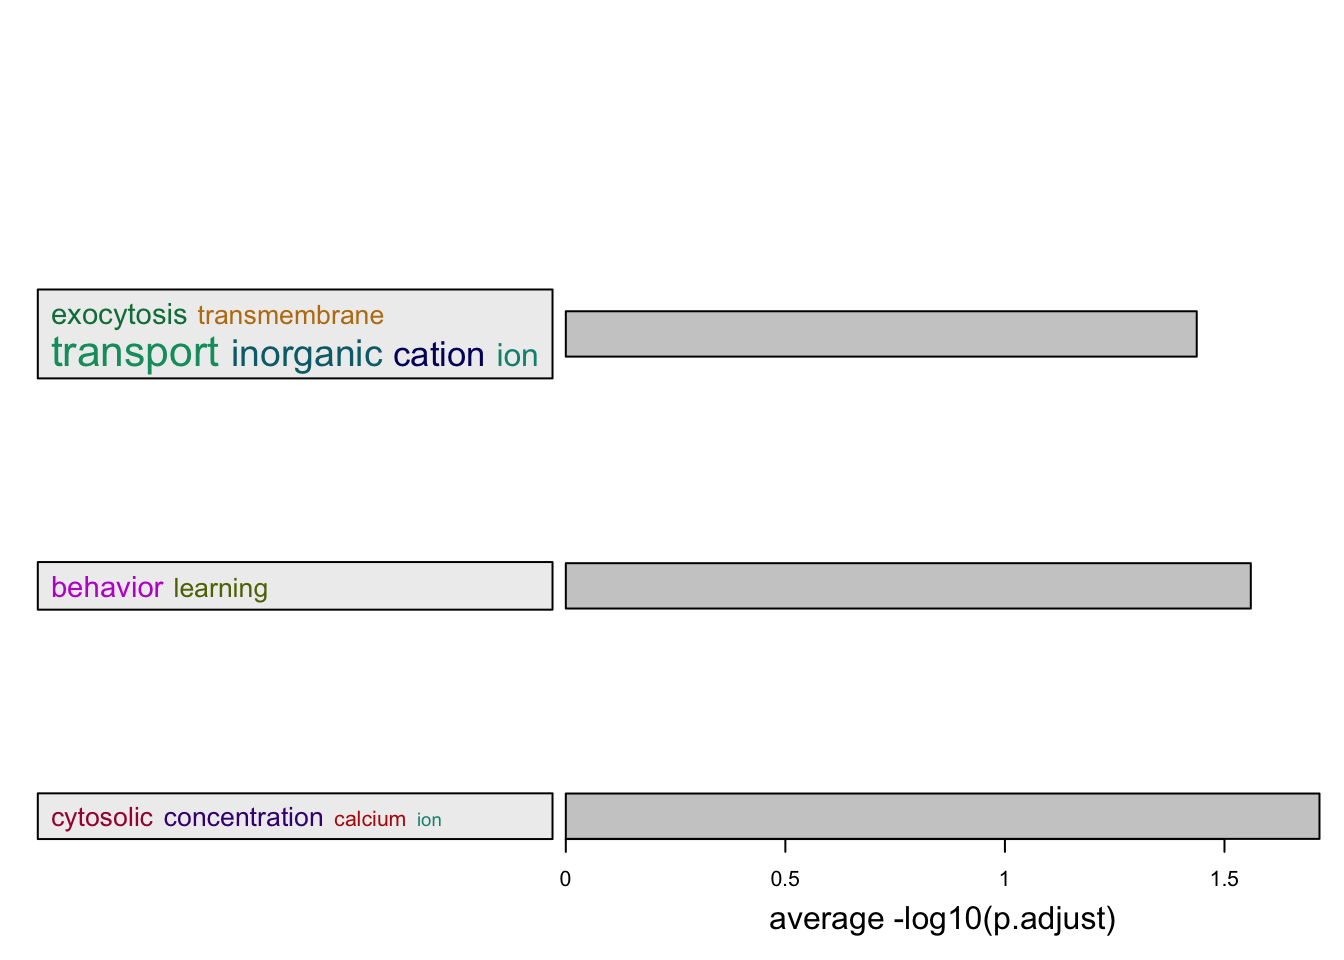Click the x-axis tick label '1.5'
1344x960 pixels.
pos(1224,879)
